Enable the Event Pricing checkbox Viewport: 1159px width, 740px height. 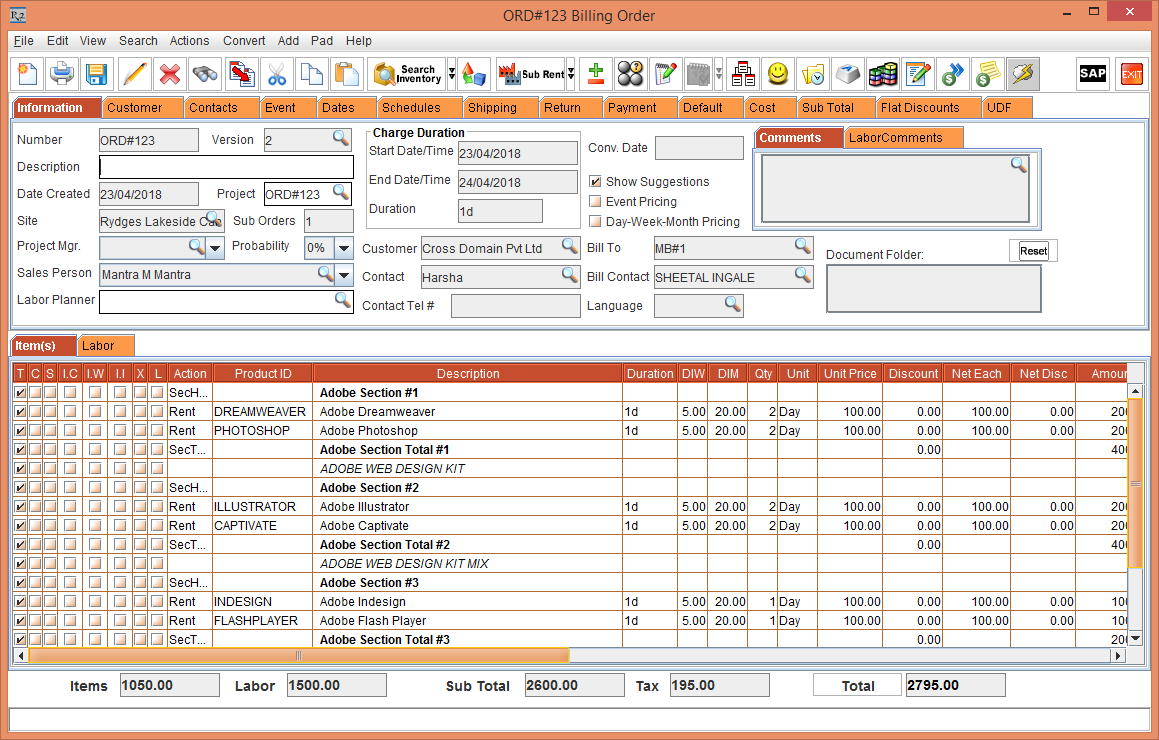point(596,202)
